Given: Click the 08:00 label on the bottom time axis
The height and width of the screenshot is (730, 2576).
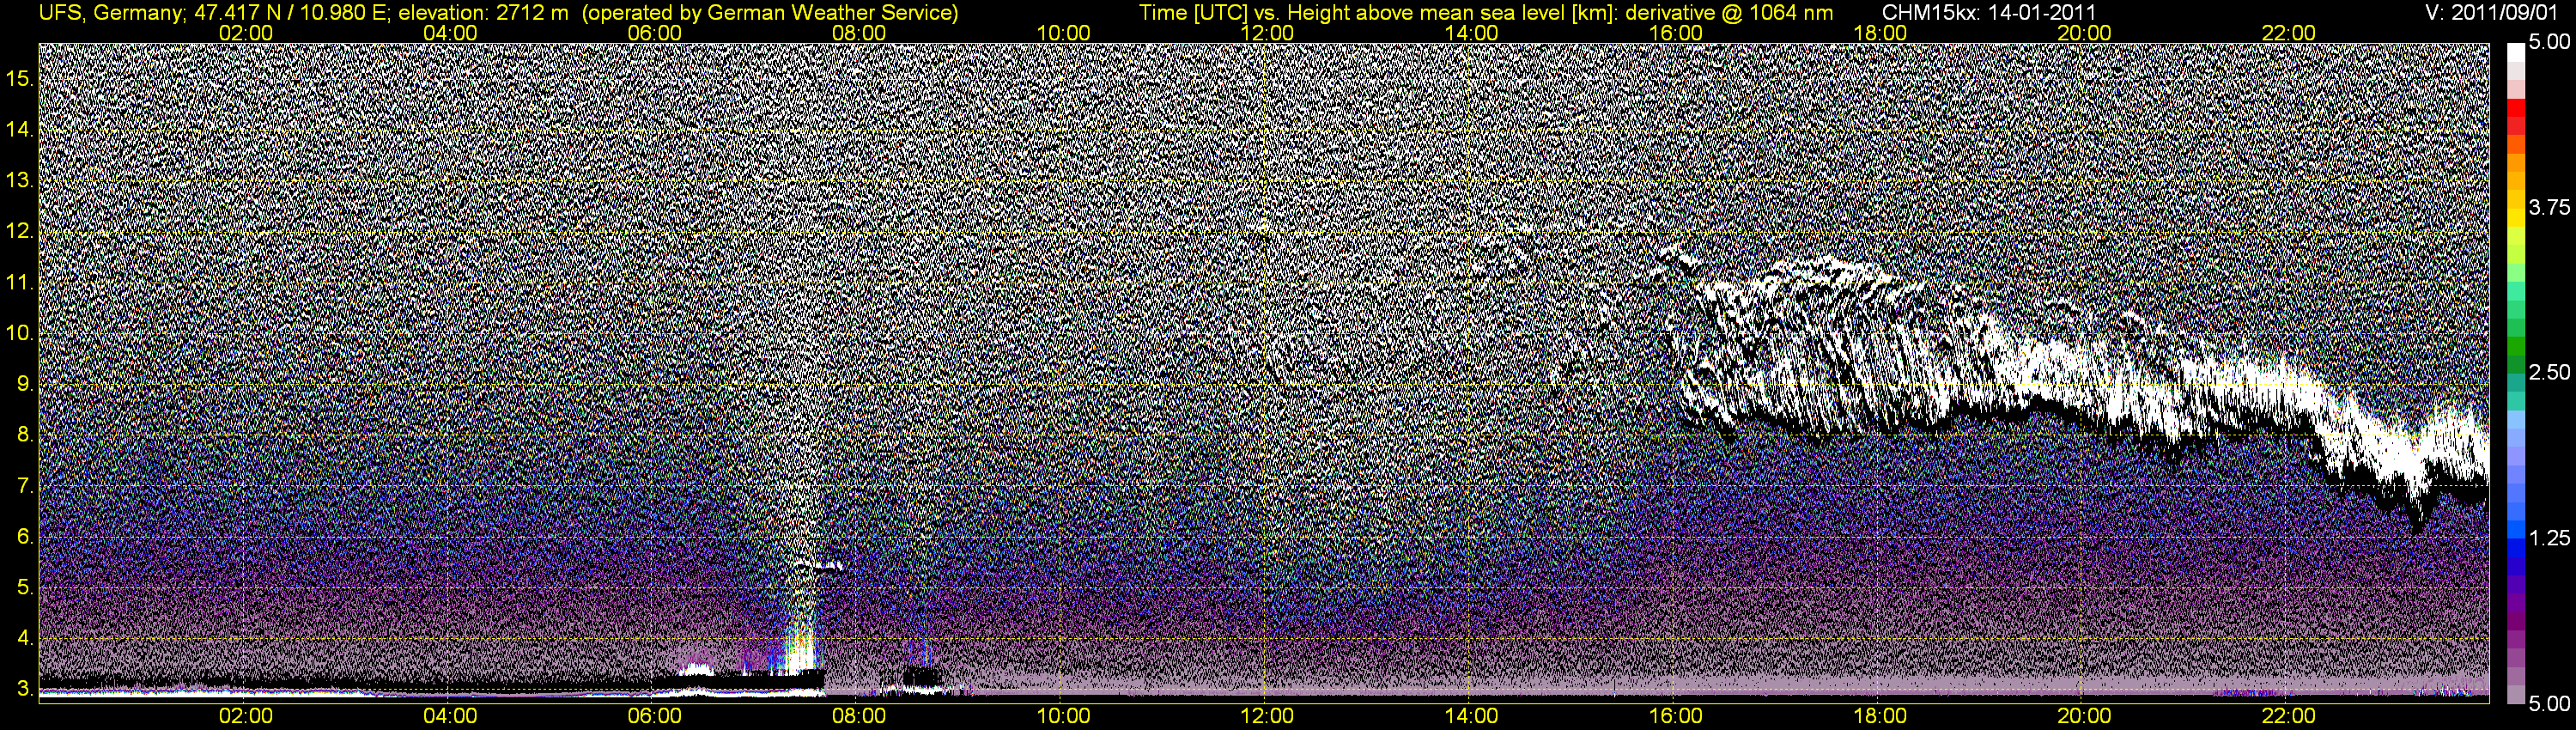Looking at the screenshot, I should tap(858, 716).
